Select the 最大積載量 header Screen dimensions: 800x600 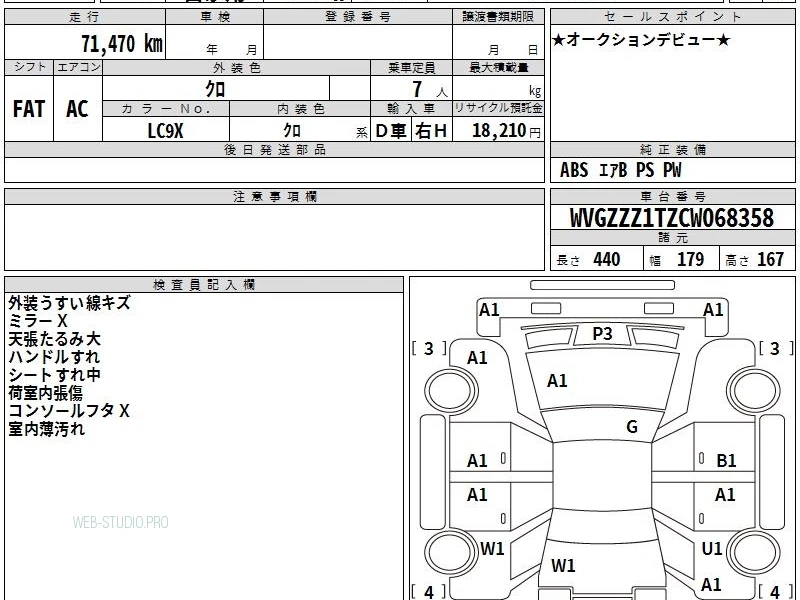[x=498, y=67]
